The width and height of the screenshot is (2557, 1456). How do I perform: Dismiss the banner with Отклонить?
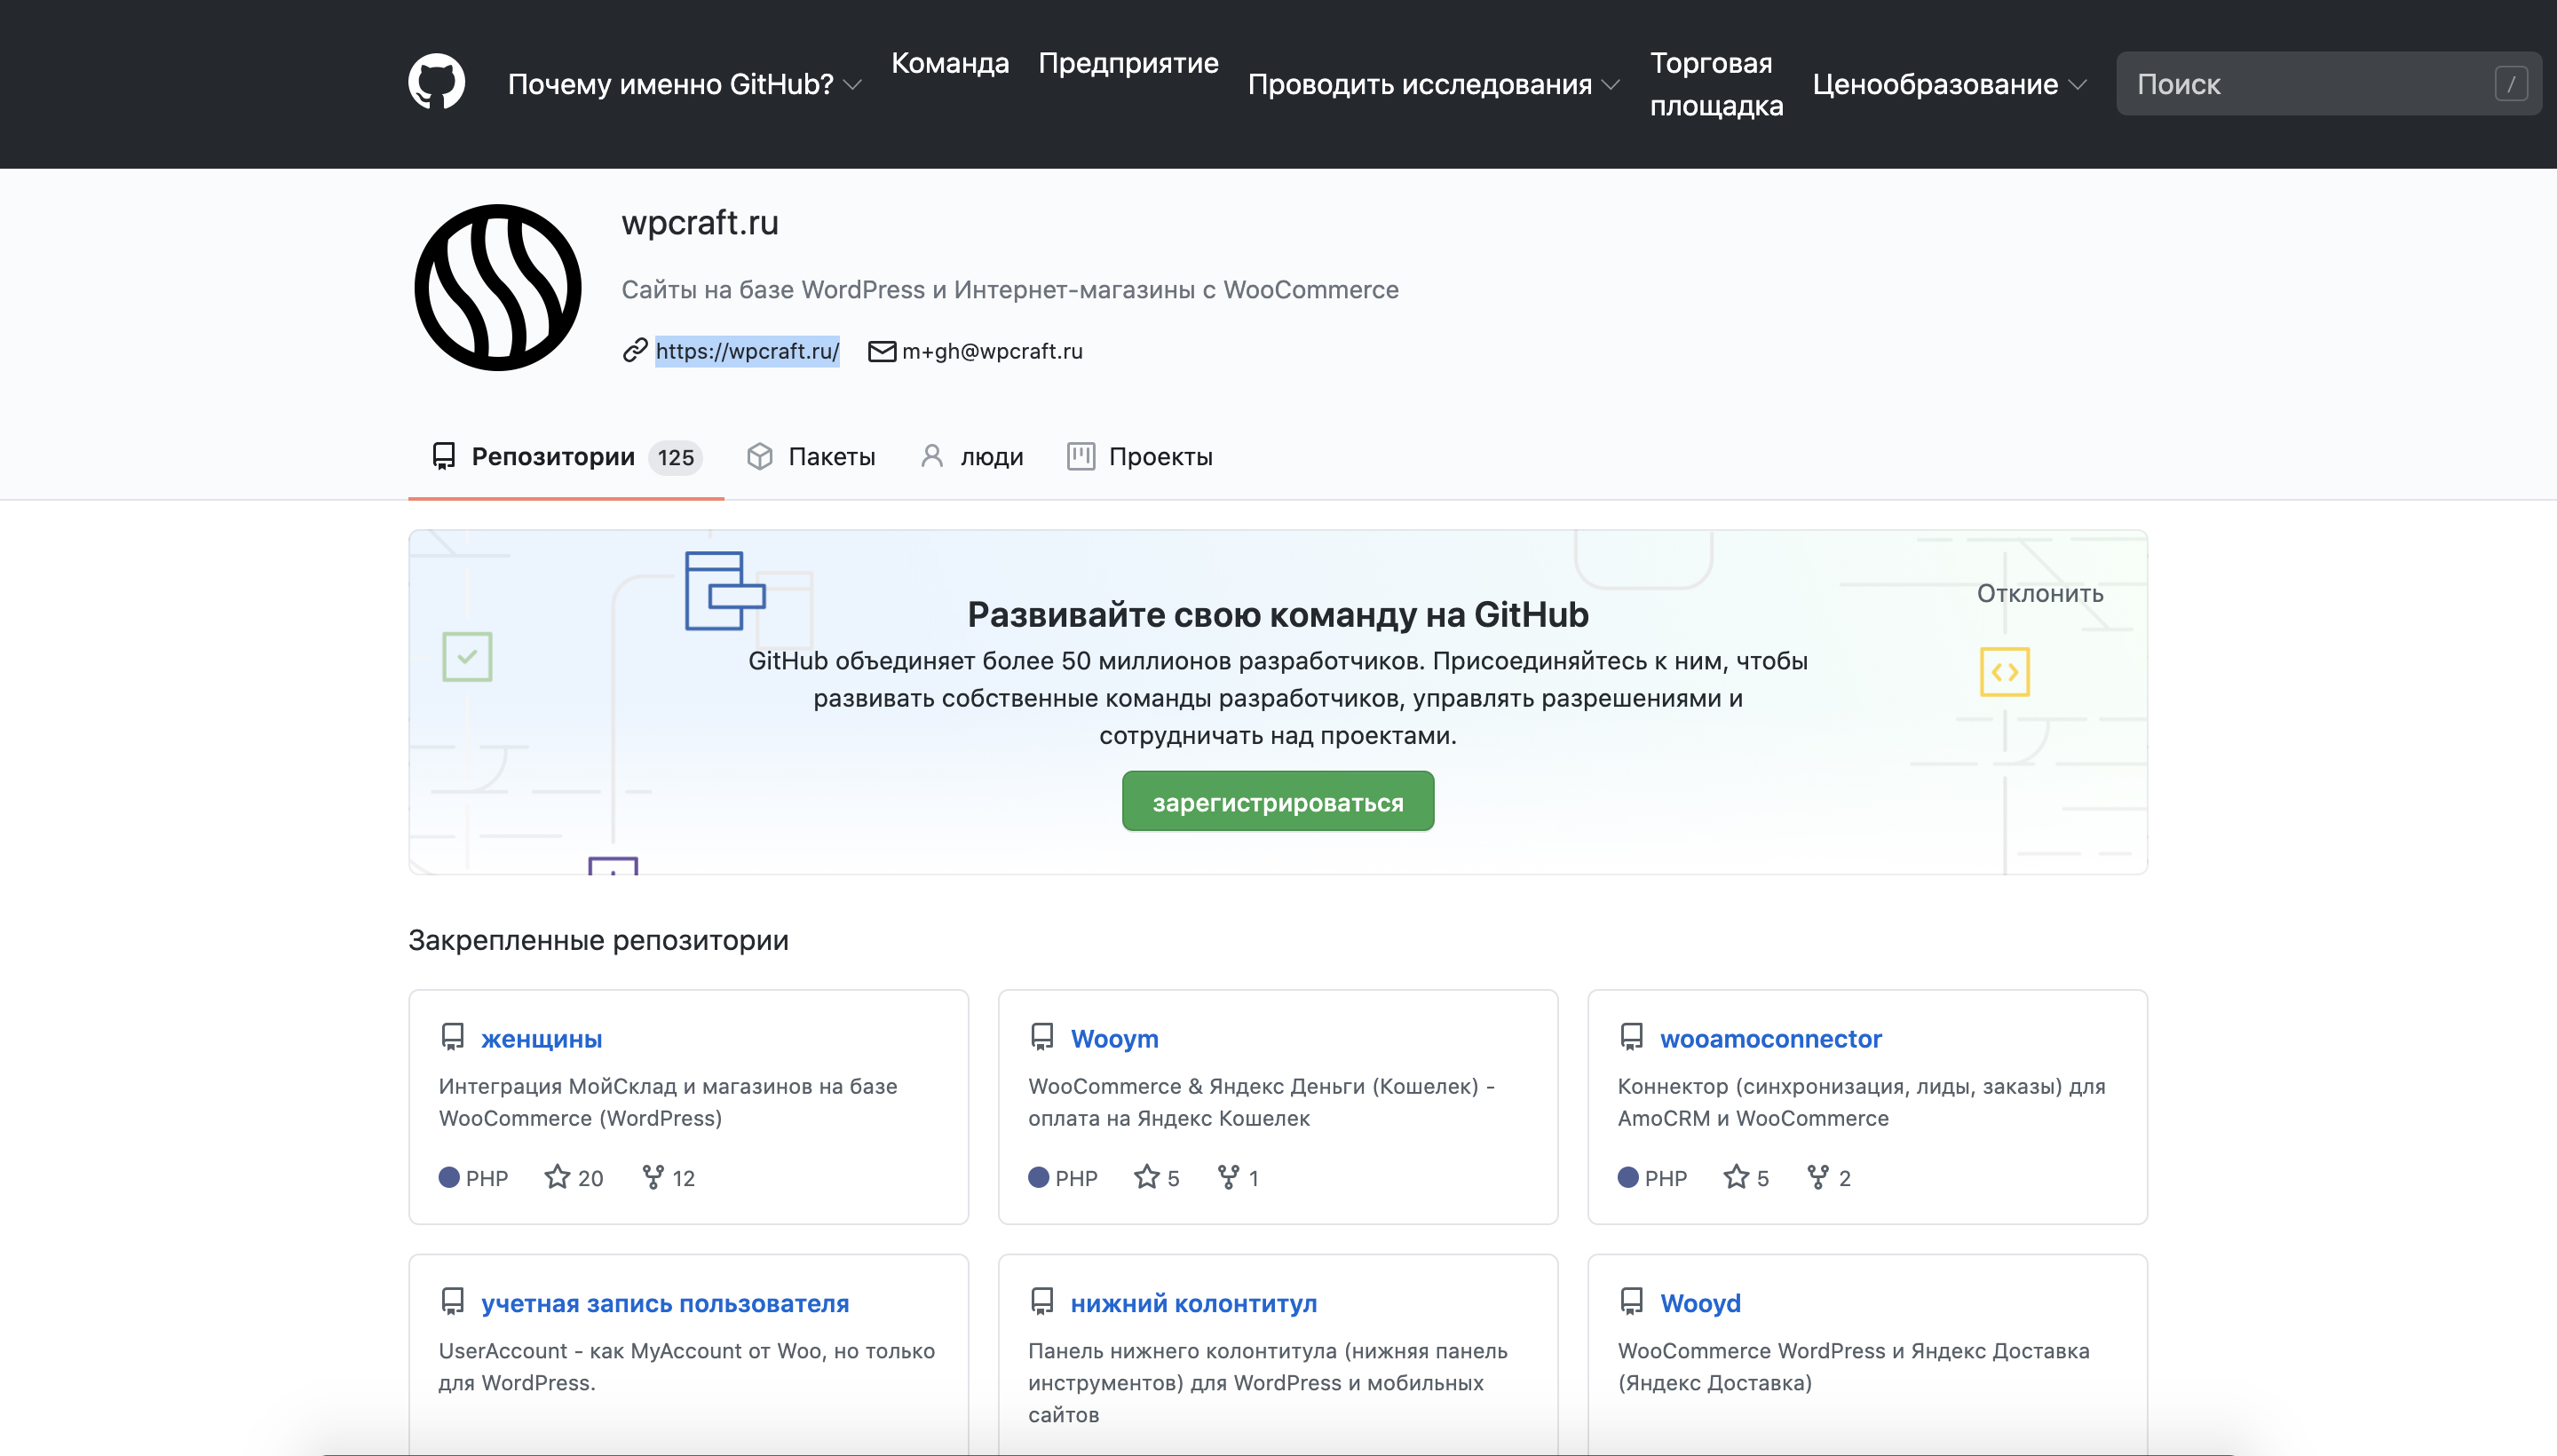(2040, 593)
